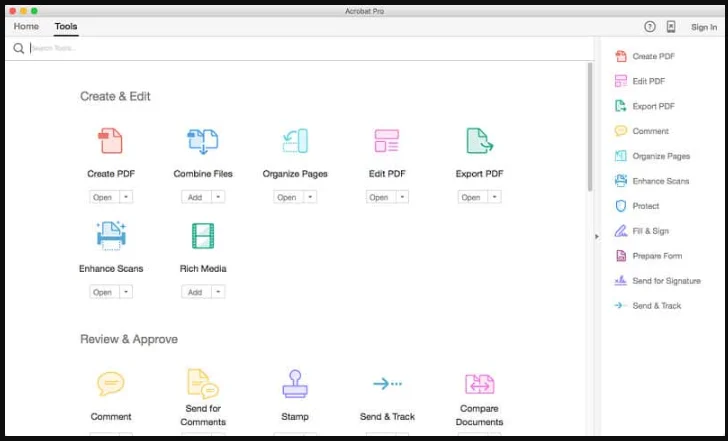The width and height of the screenshot is (728, 441).
Task: Click the Send & Track arrow icon in main area
Action: click(387, 384)
